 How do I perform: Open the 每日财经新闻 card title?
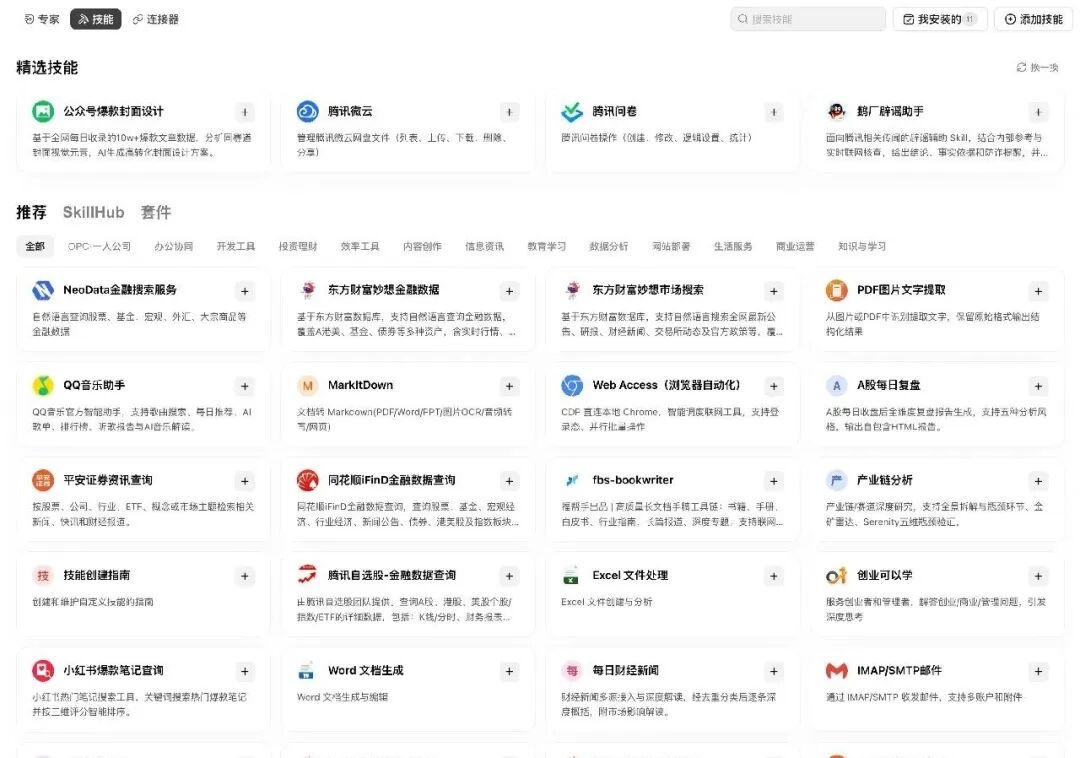(x=625, y=670)
